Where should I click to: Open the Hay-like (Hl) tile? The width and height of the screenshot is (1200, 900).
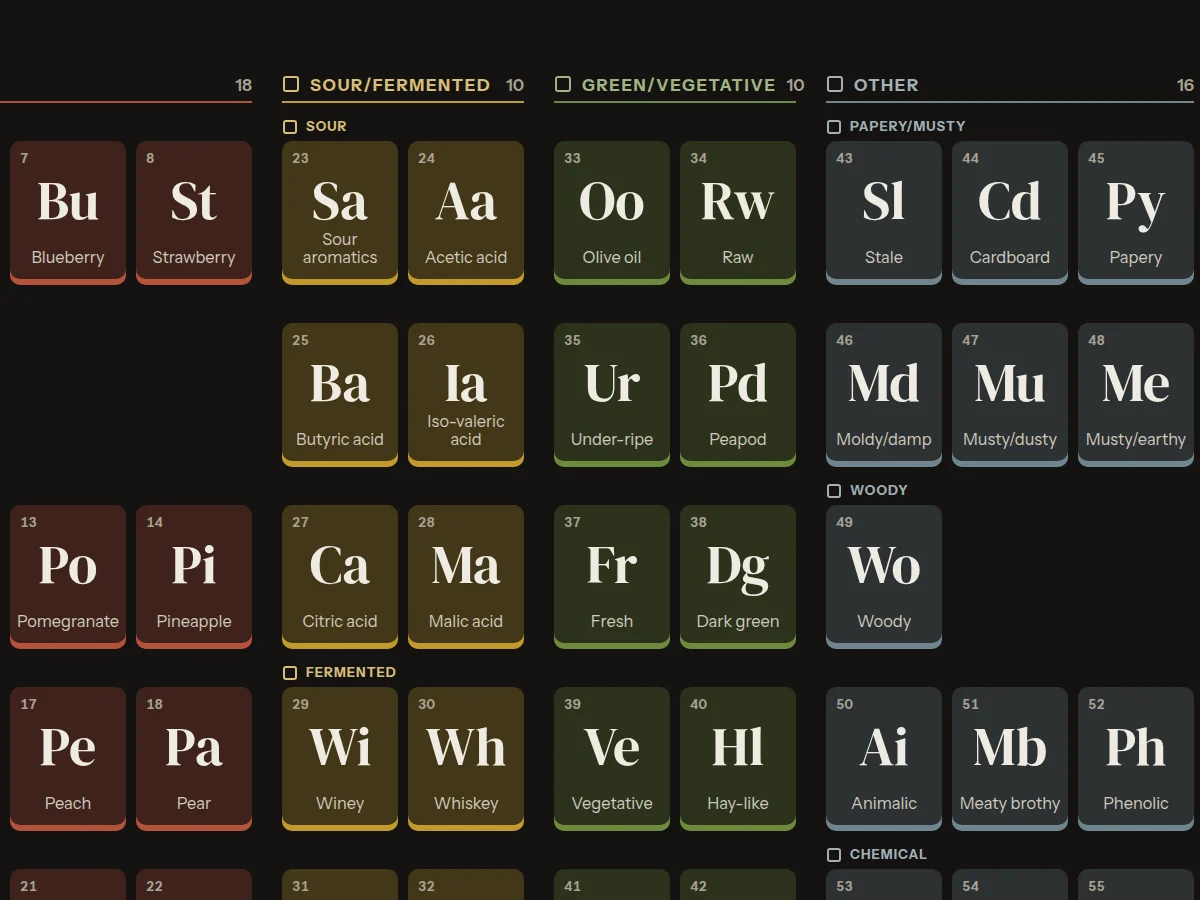[738, 759]
